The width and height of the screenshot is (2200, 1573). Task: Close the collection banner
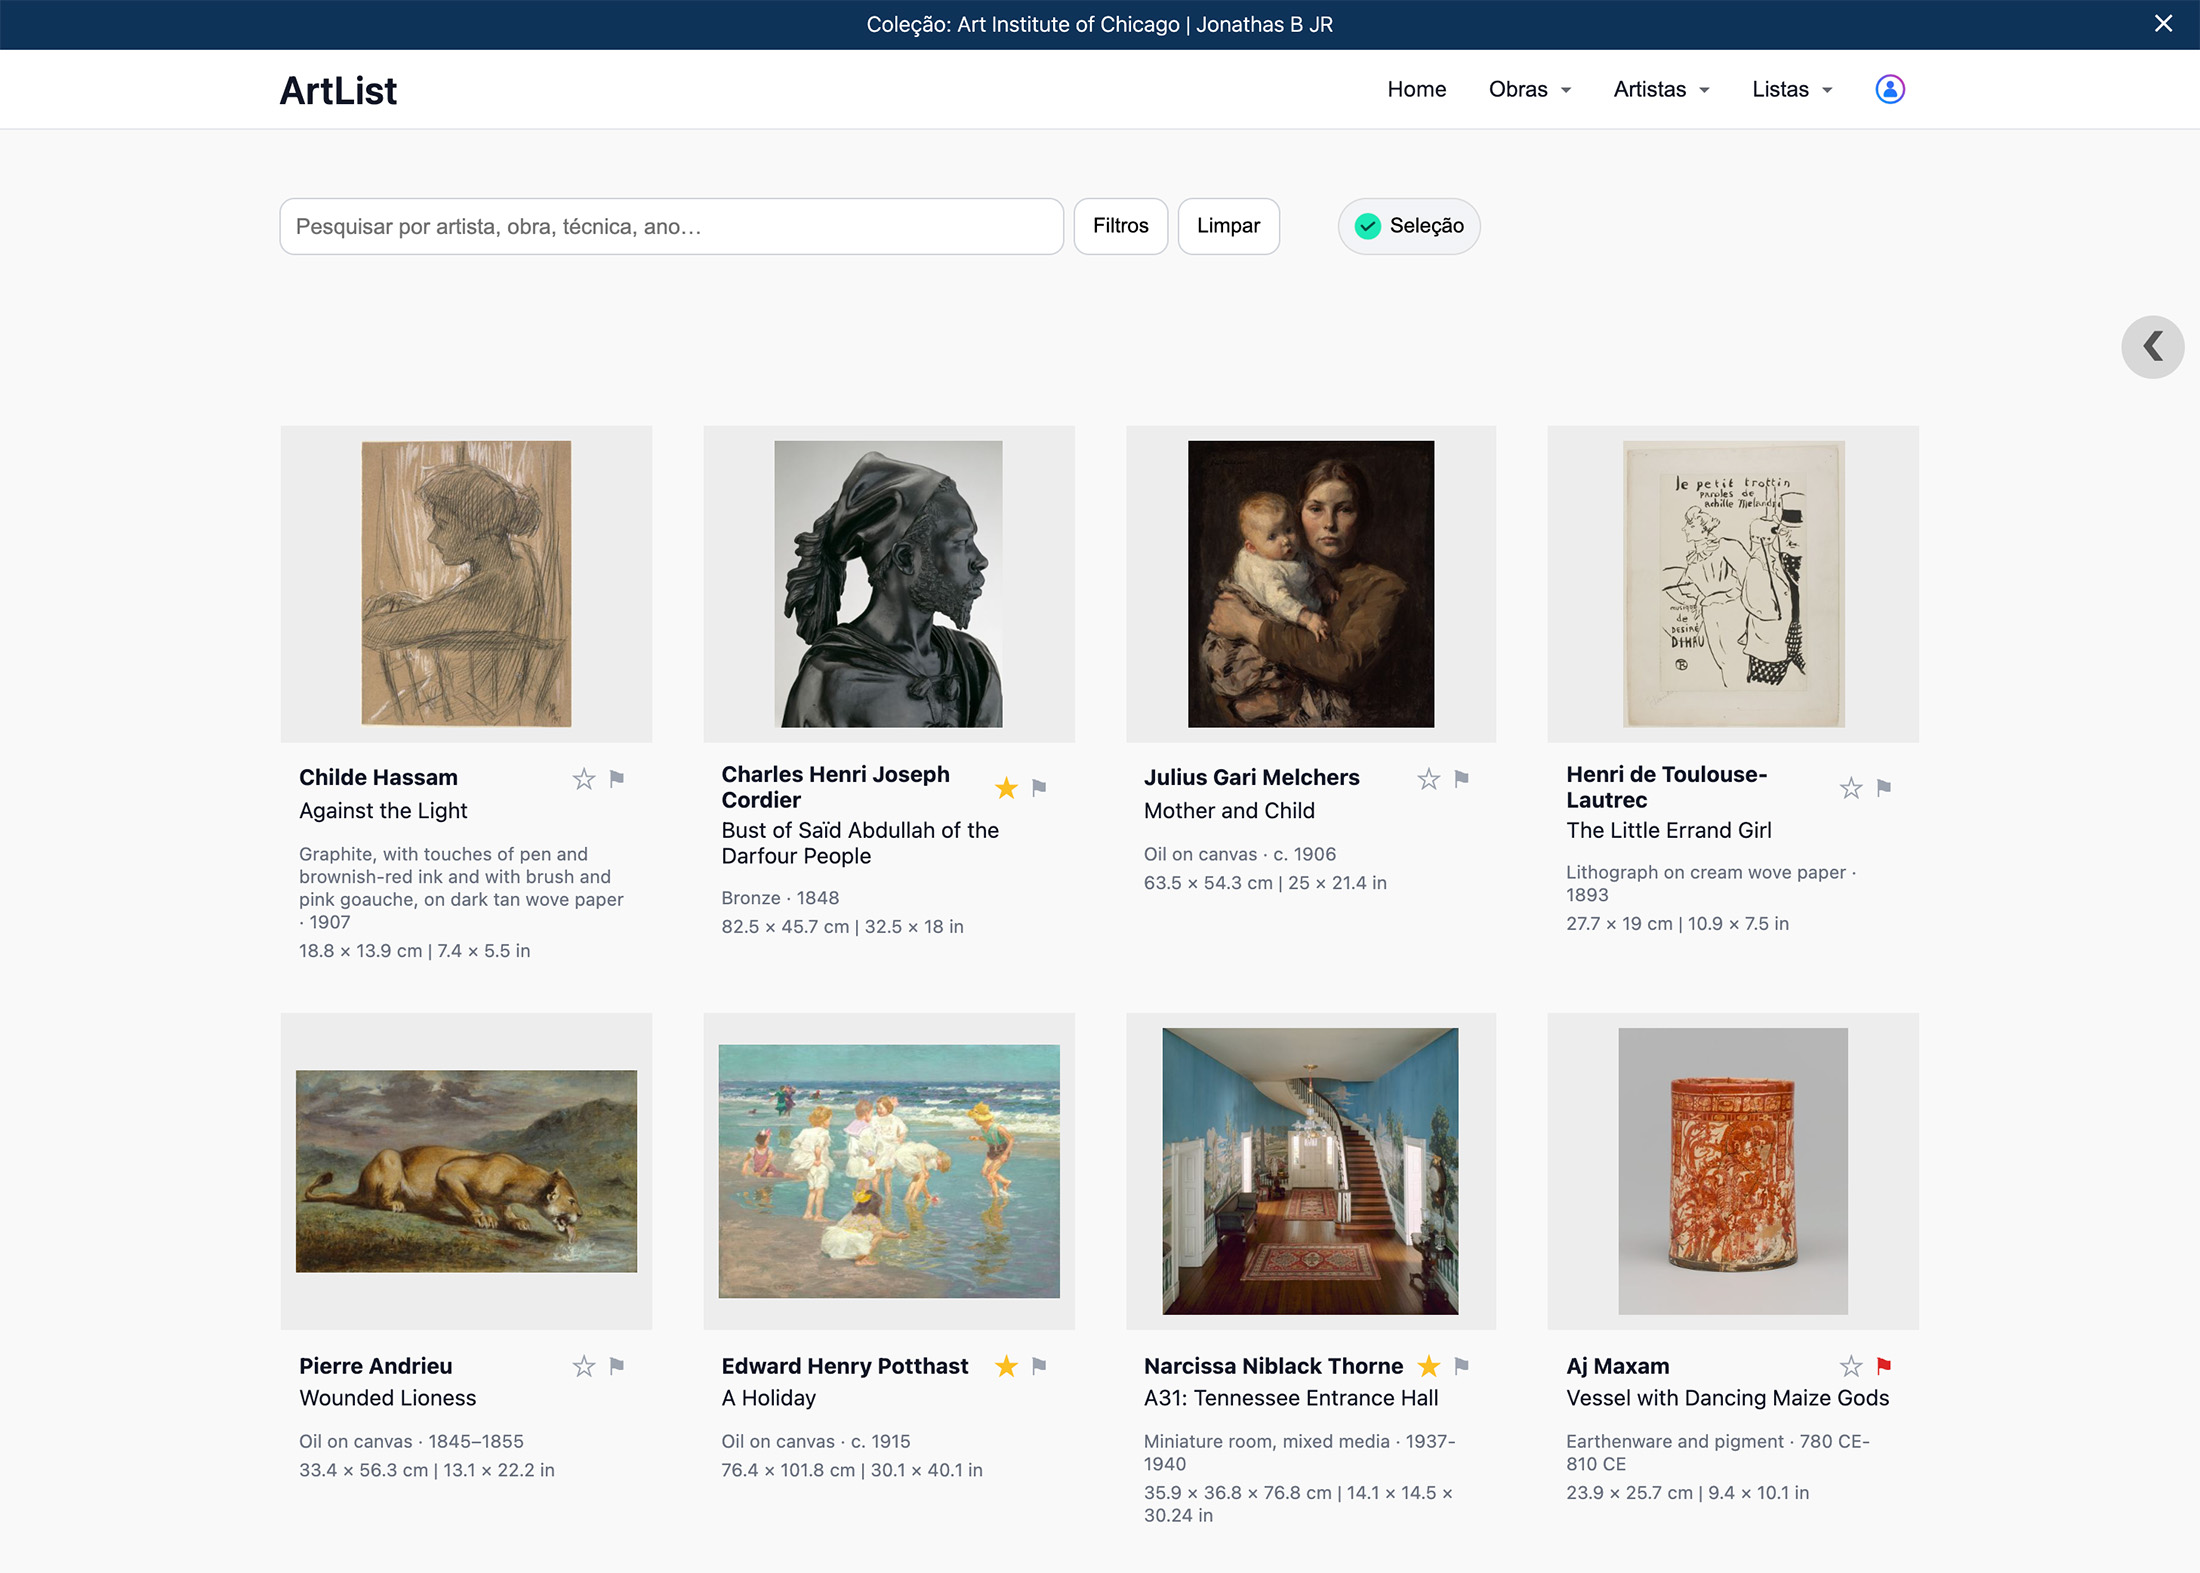coord(2163,24)
